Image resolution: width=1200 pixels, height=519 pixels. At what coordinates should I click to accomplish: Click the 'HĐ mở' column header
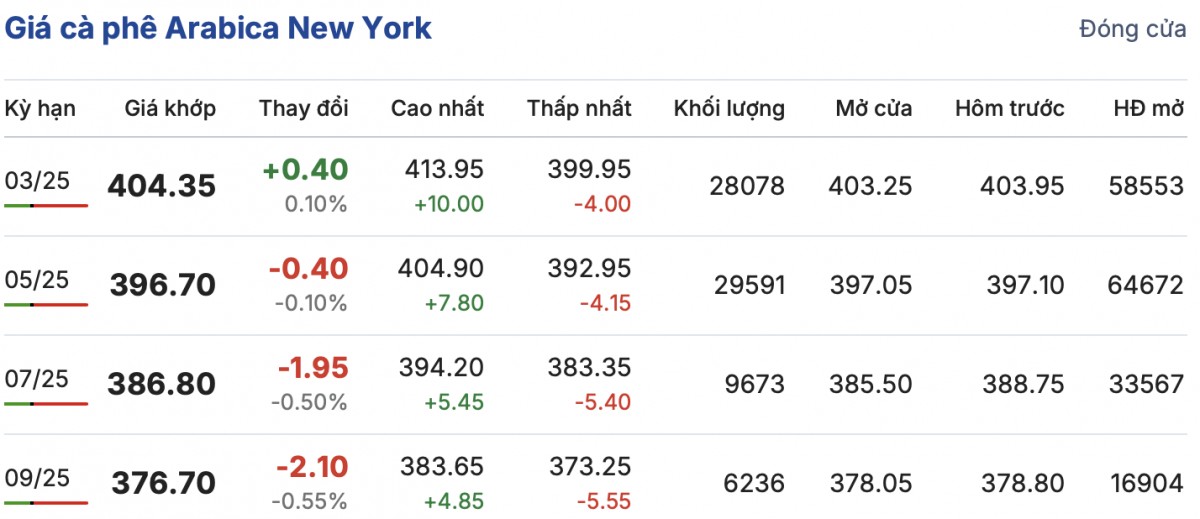tap(1148, 108)
